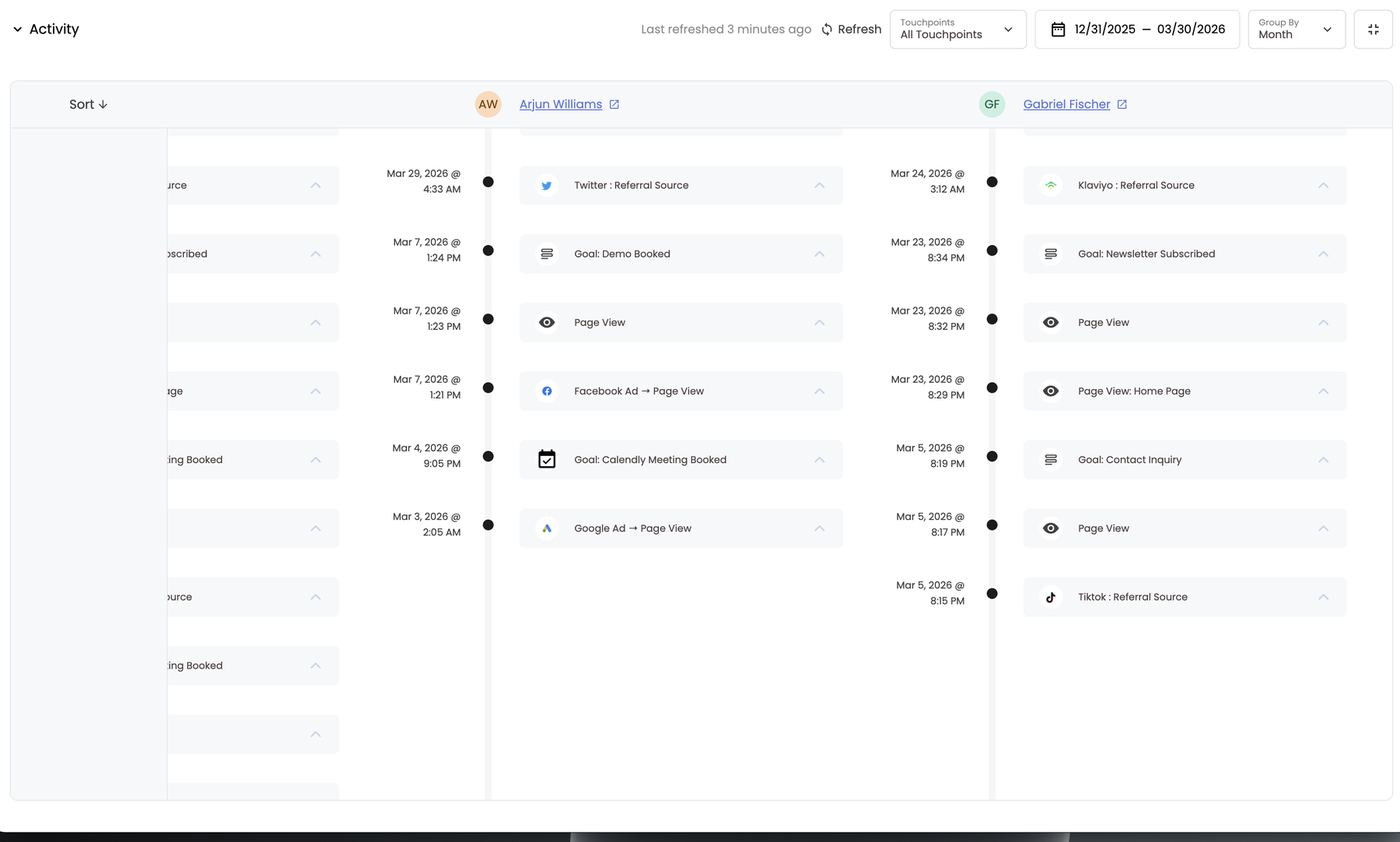Toggle the chevron on Goal: Demo Booked card
The image size is (1400, 842).
click(819, 254)
